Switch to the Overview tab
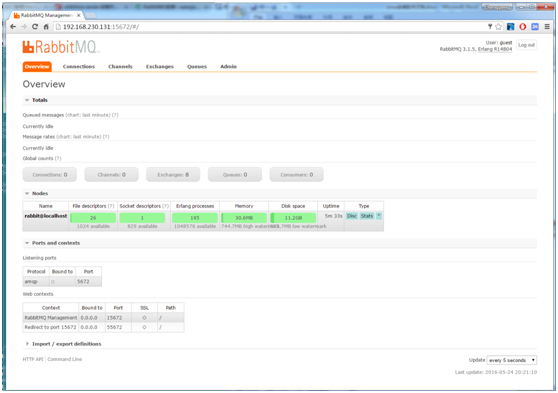Image resolution: width=558 pixels, height=393 pixels. point(37,67)
